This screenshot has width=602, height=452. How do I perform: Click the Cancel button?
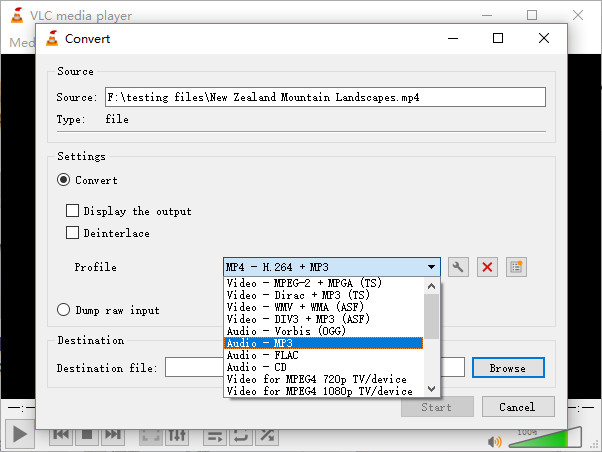(518, 407)
